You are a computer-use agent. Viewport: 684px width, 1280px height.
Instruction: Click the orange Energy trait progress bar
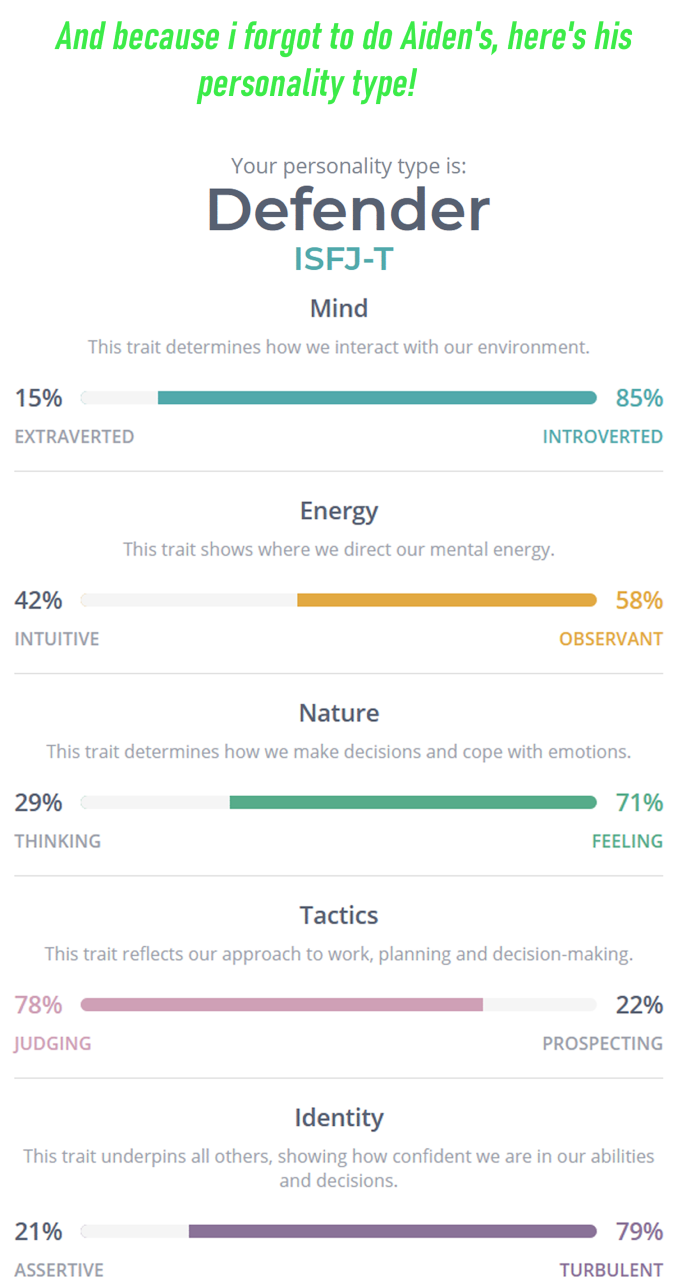pos(446,600)
